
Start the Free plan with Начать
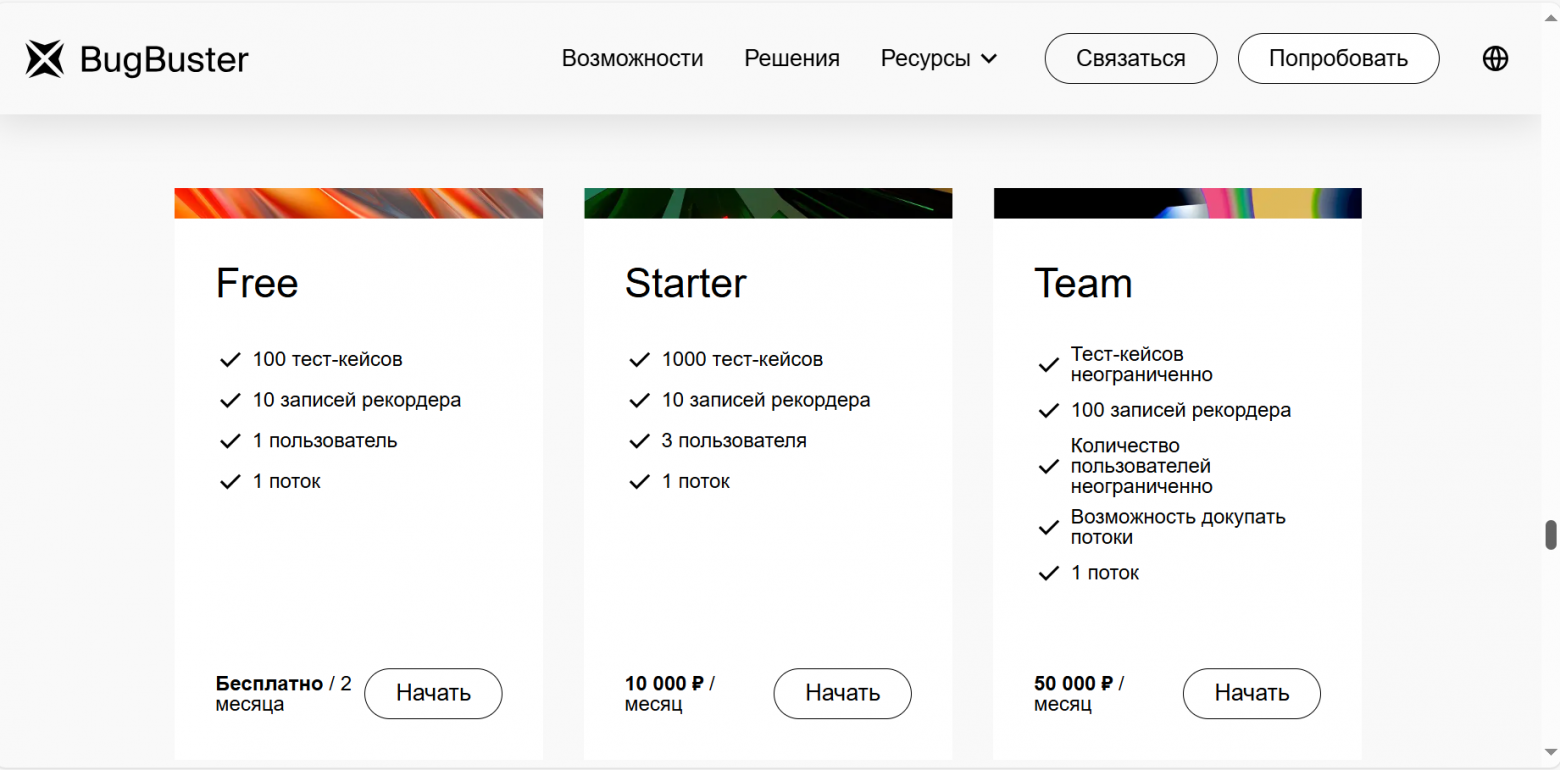[433, 693]
